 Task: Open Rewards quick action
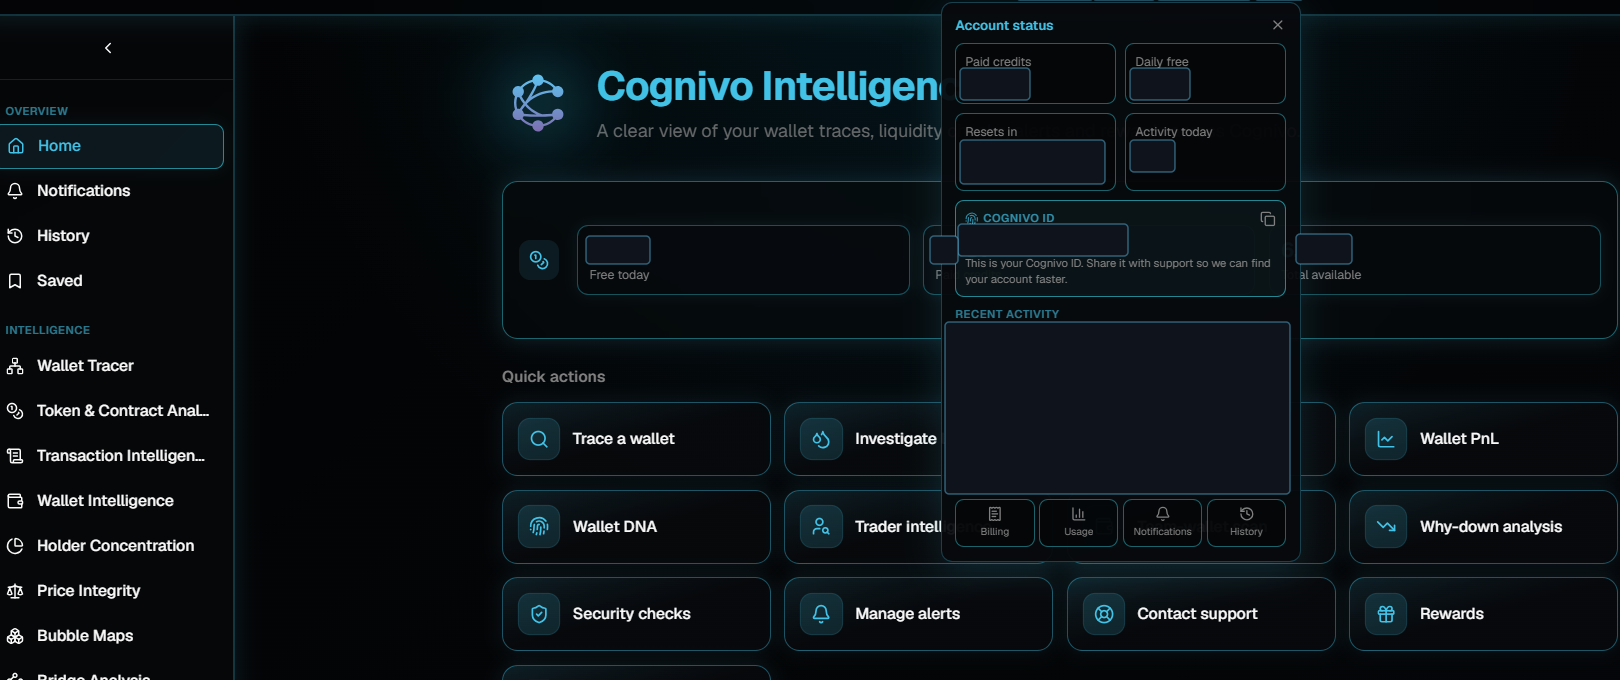pyautogui.click(x=1483, y=614)
